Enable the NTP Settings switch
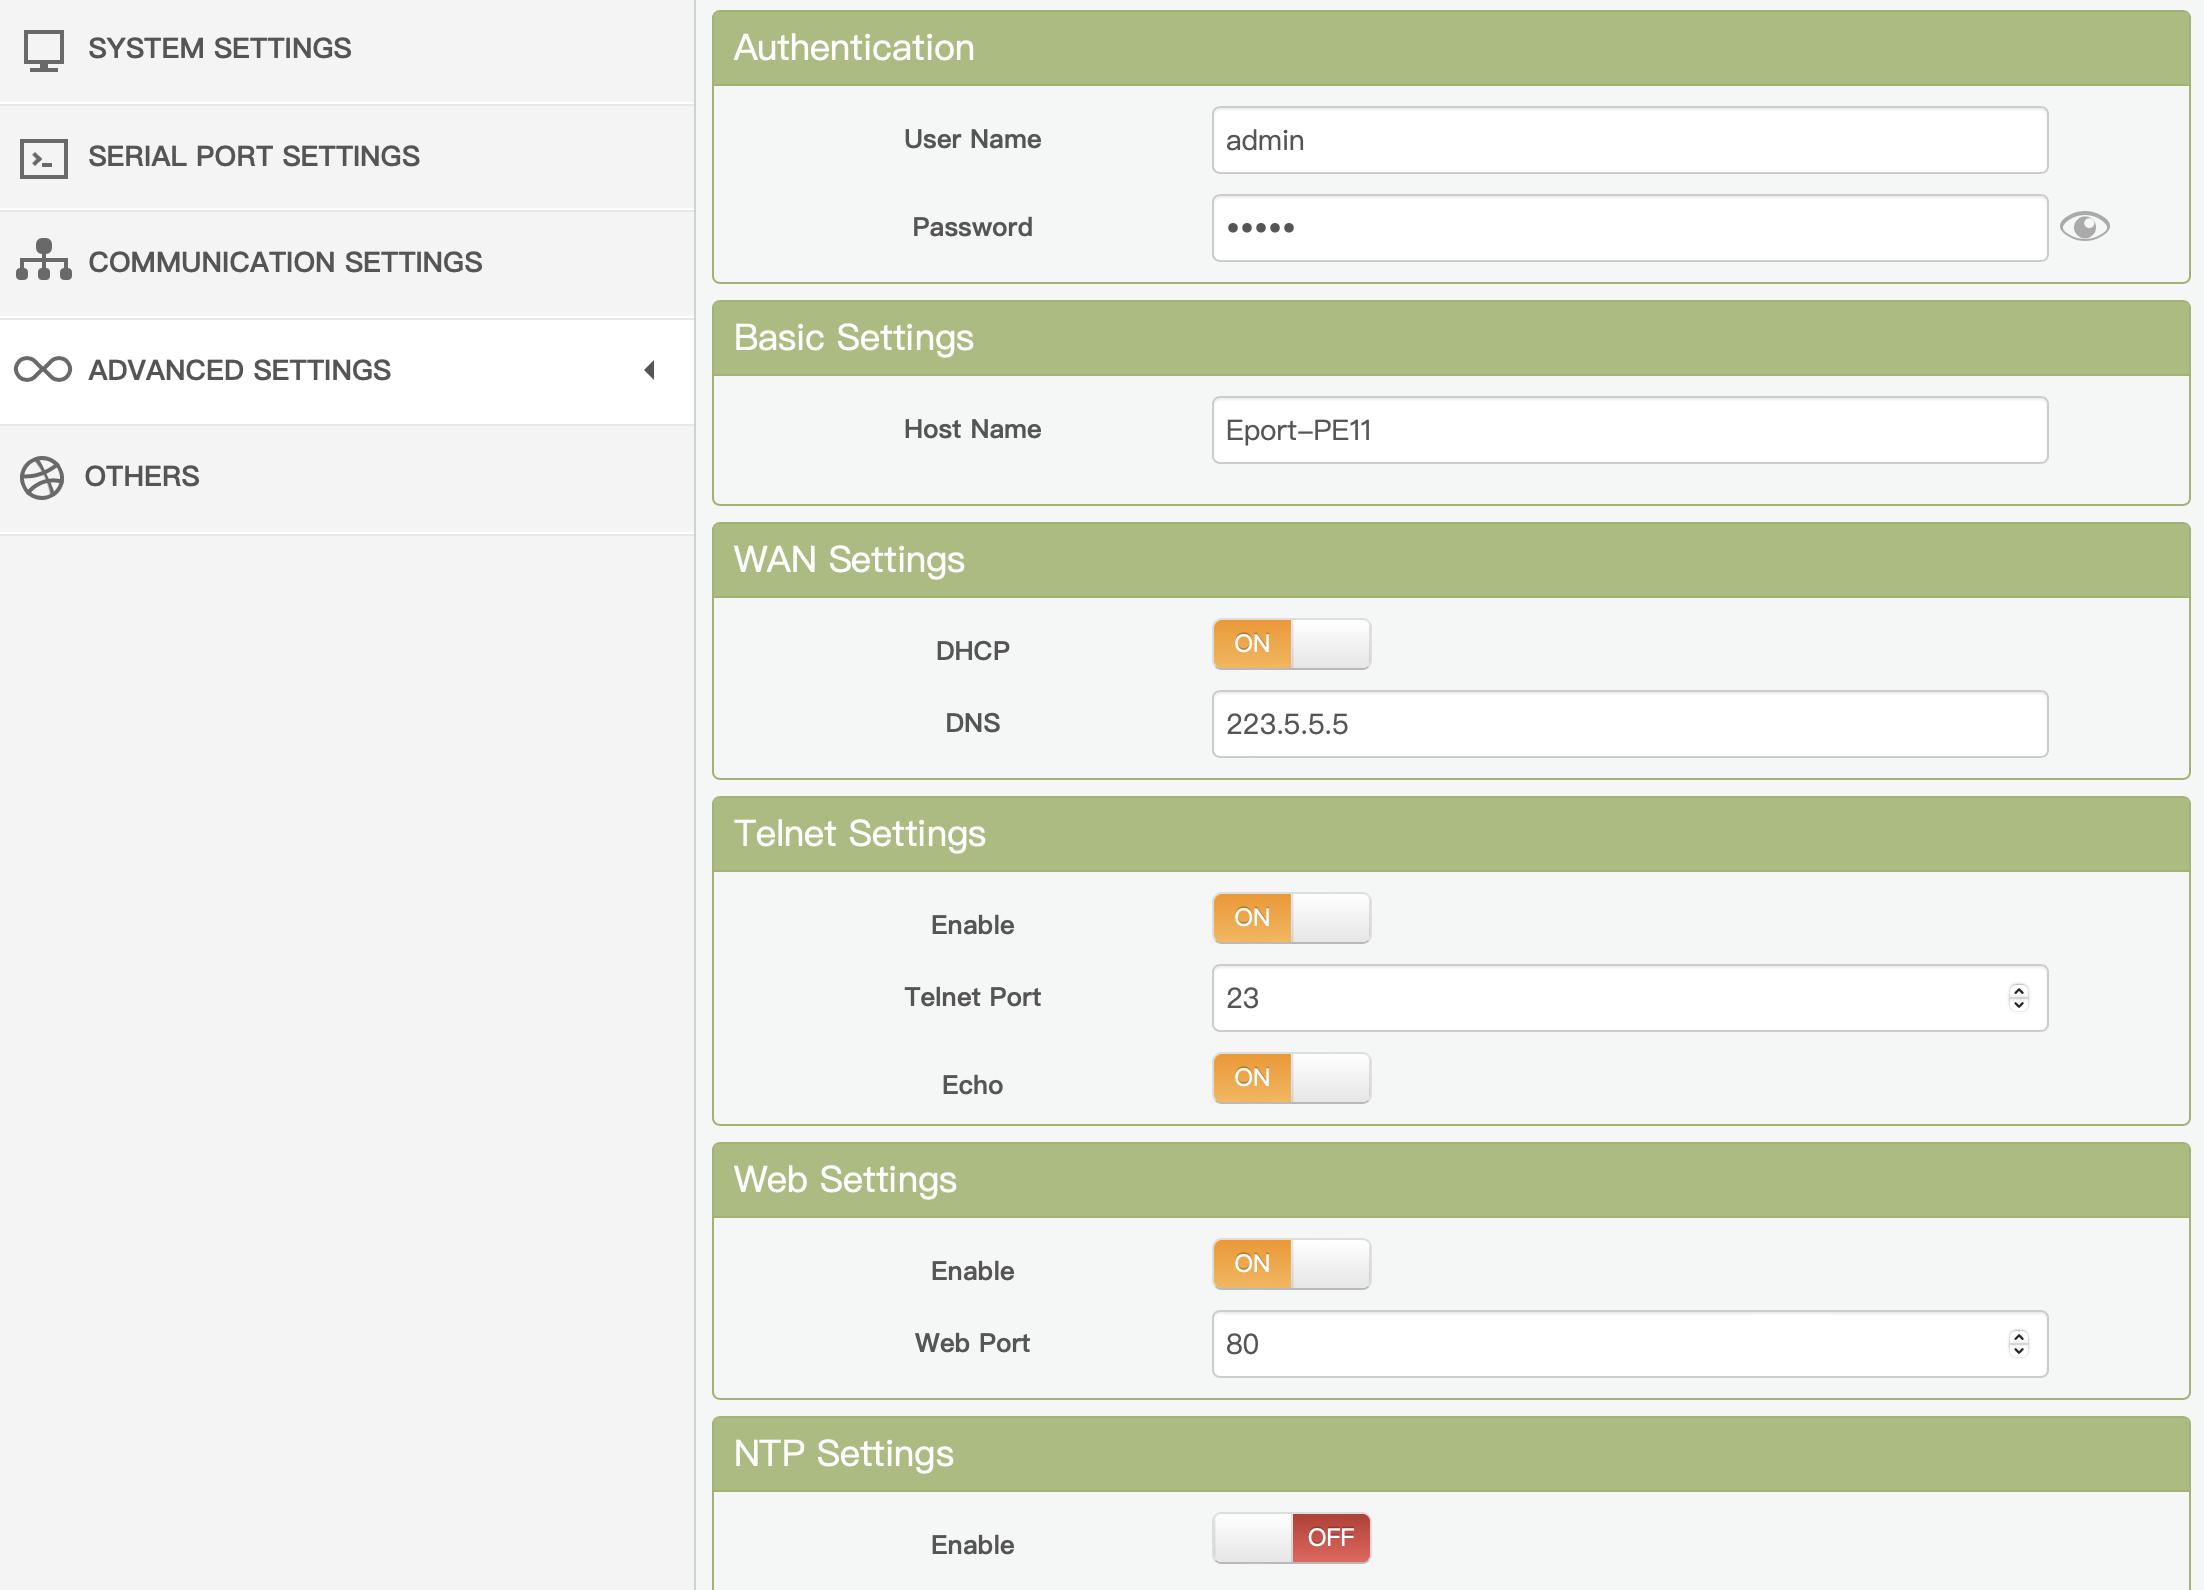Screen dimensions: 2204x1590 point(1291,1538)
